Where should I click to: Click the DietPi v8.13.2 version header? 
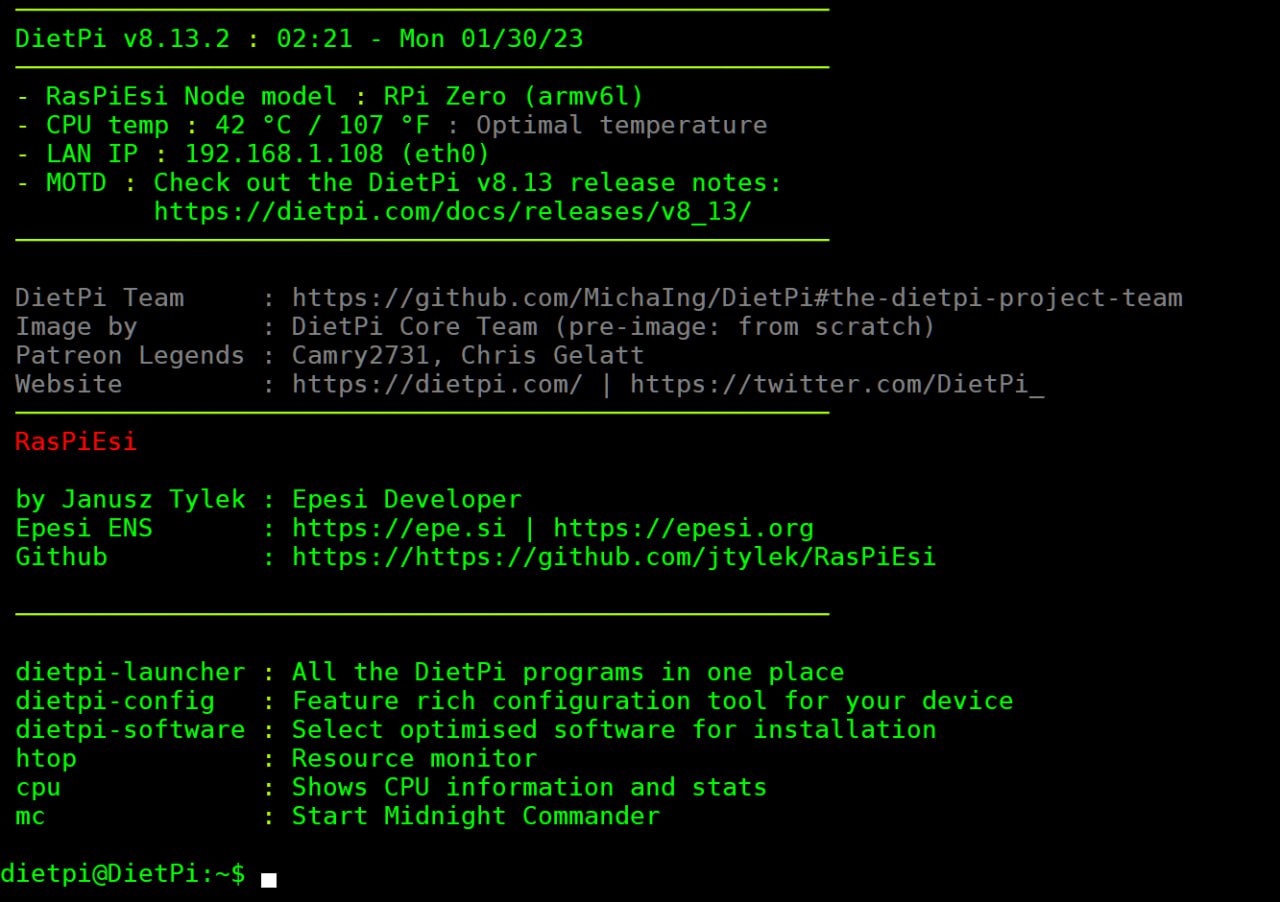[122, 39]
